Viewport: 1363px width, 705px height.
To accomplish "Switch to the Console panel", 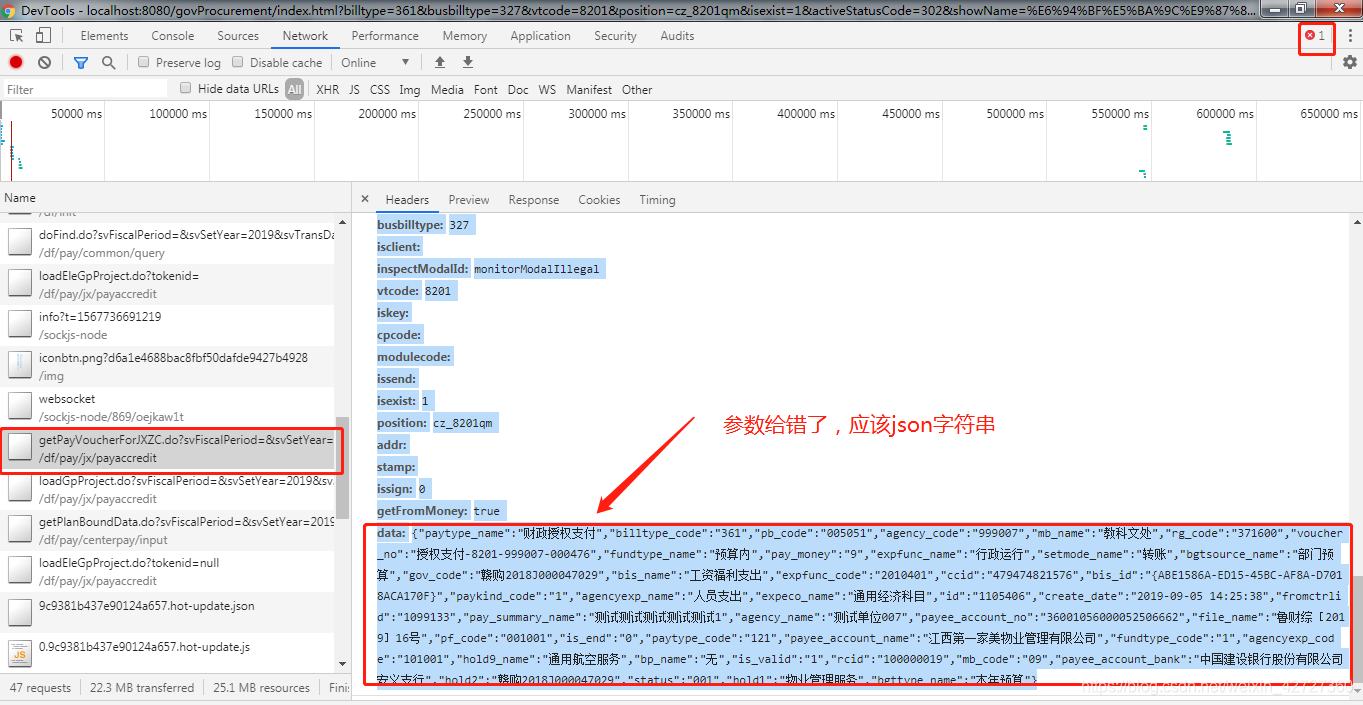I will 173,36.
